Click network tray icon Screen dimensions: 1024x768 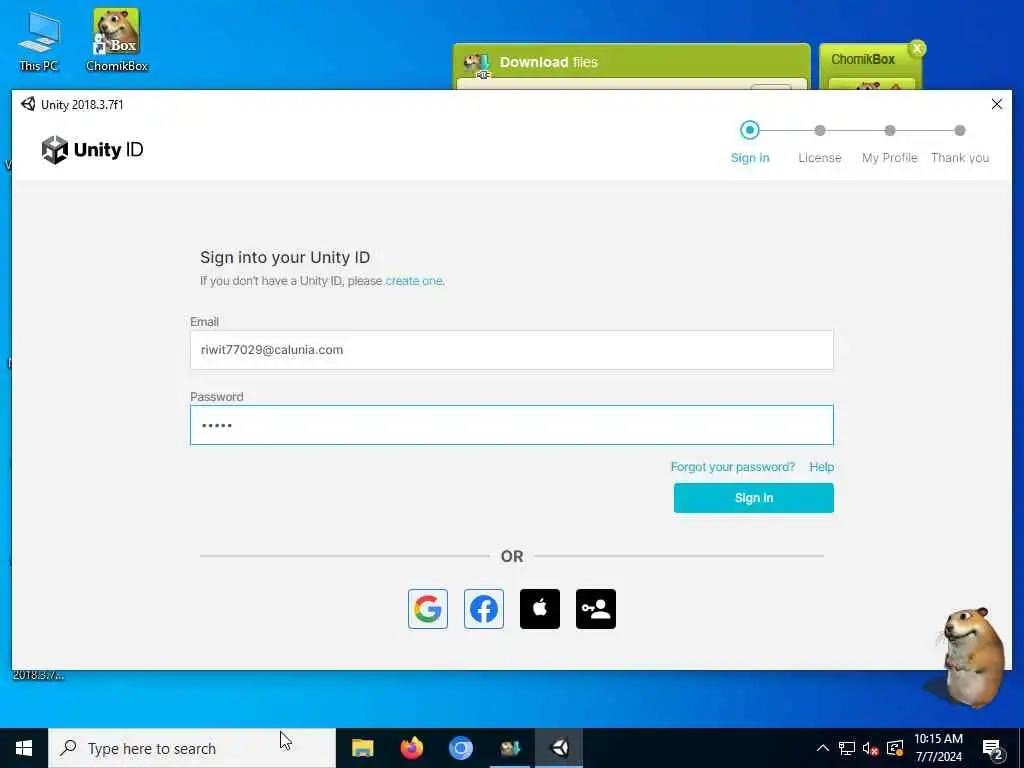(847, 748)
